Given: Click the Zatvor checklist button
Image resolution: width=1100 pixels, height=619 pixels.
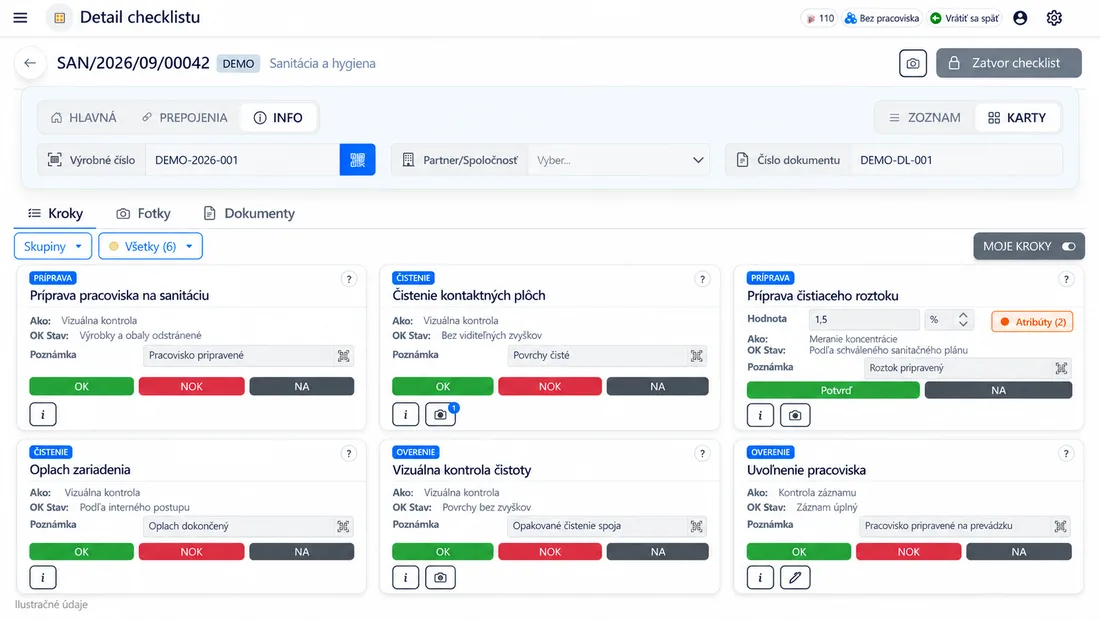Looking at the screenshot, I should click(1008, 63).
